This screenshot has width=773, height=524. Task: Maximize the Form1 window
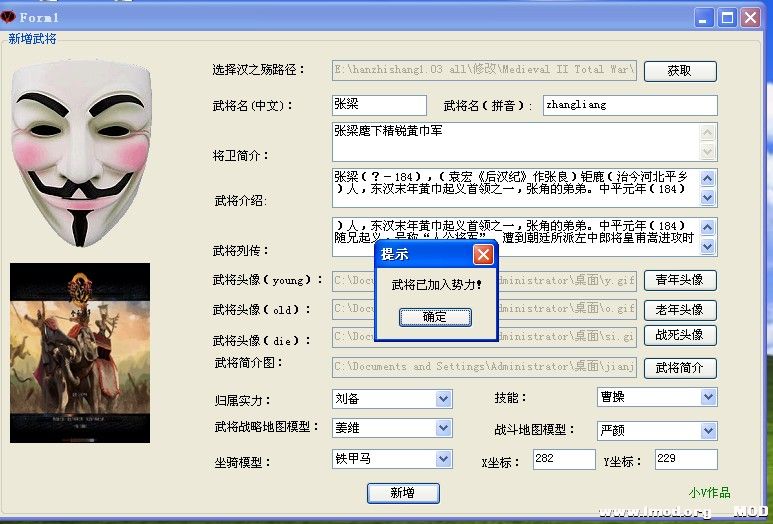point(728,18)
